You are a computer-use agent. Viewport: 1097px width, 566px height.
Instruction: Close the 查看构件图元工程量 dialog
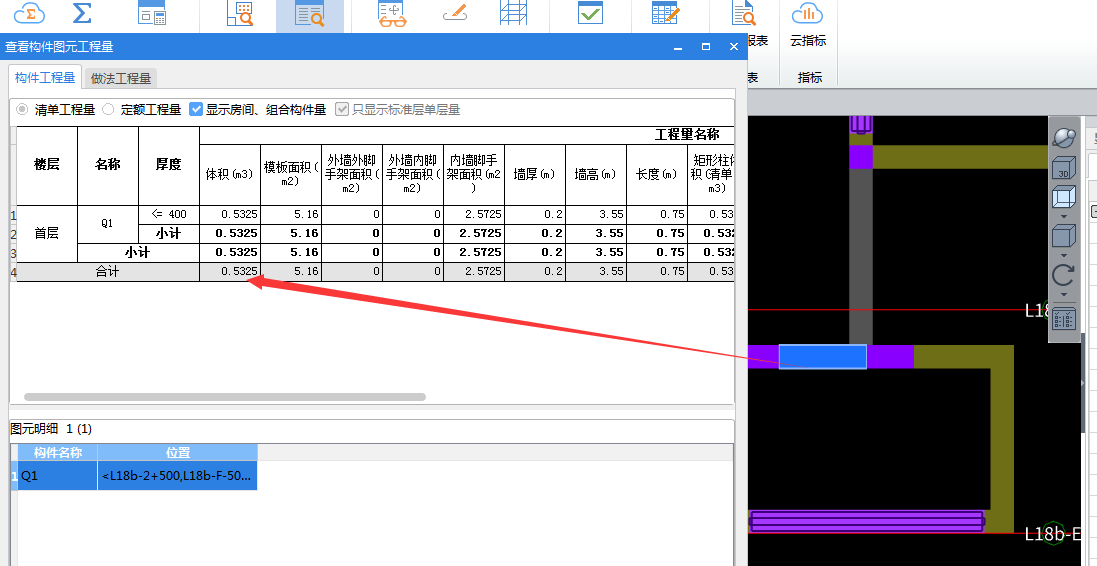click(734, 47)
